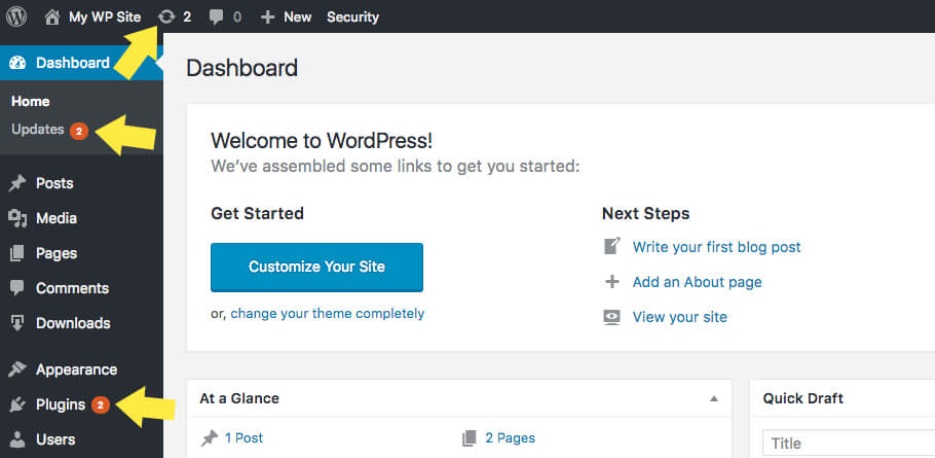
Task: Click the Customize Your Site button
Action: point(317,267)
